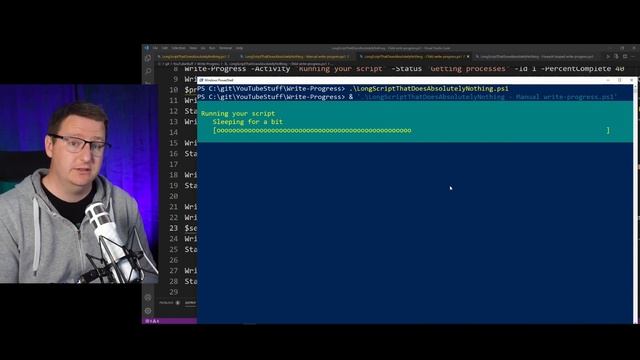Click the breadcrumb path above the editor
The height and width of the screenshot is (360, 640).
tap(245, 64)
